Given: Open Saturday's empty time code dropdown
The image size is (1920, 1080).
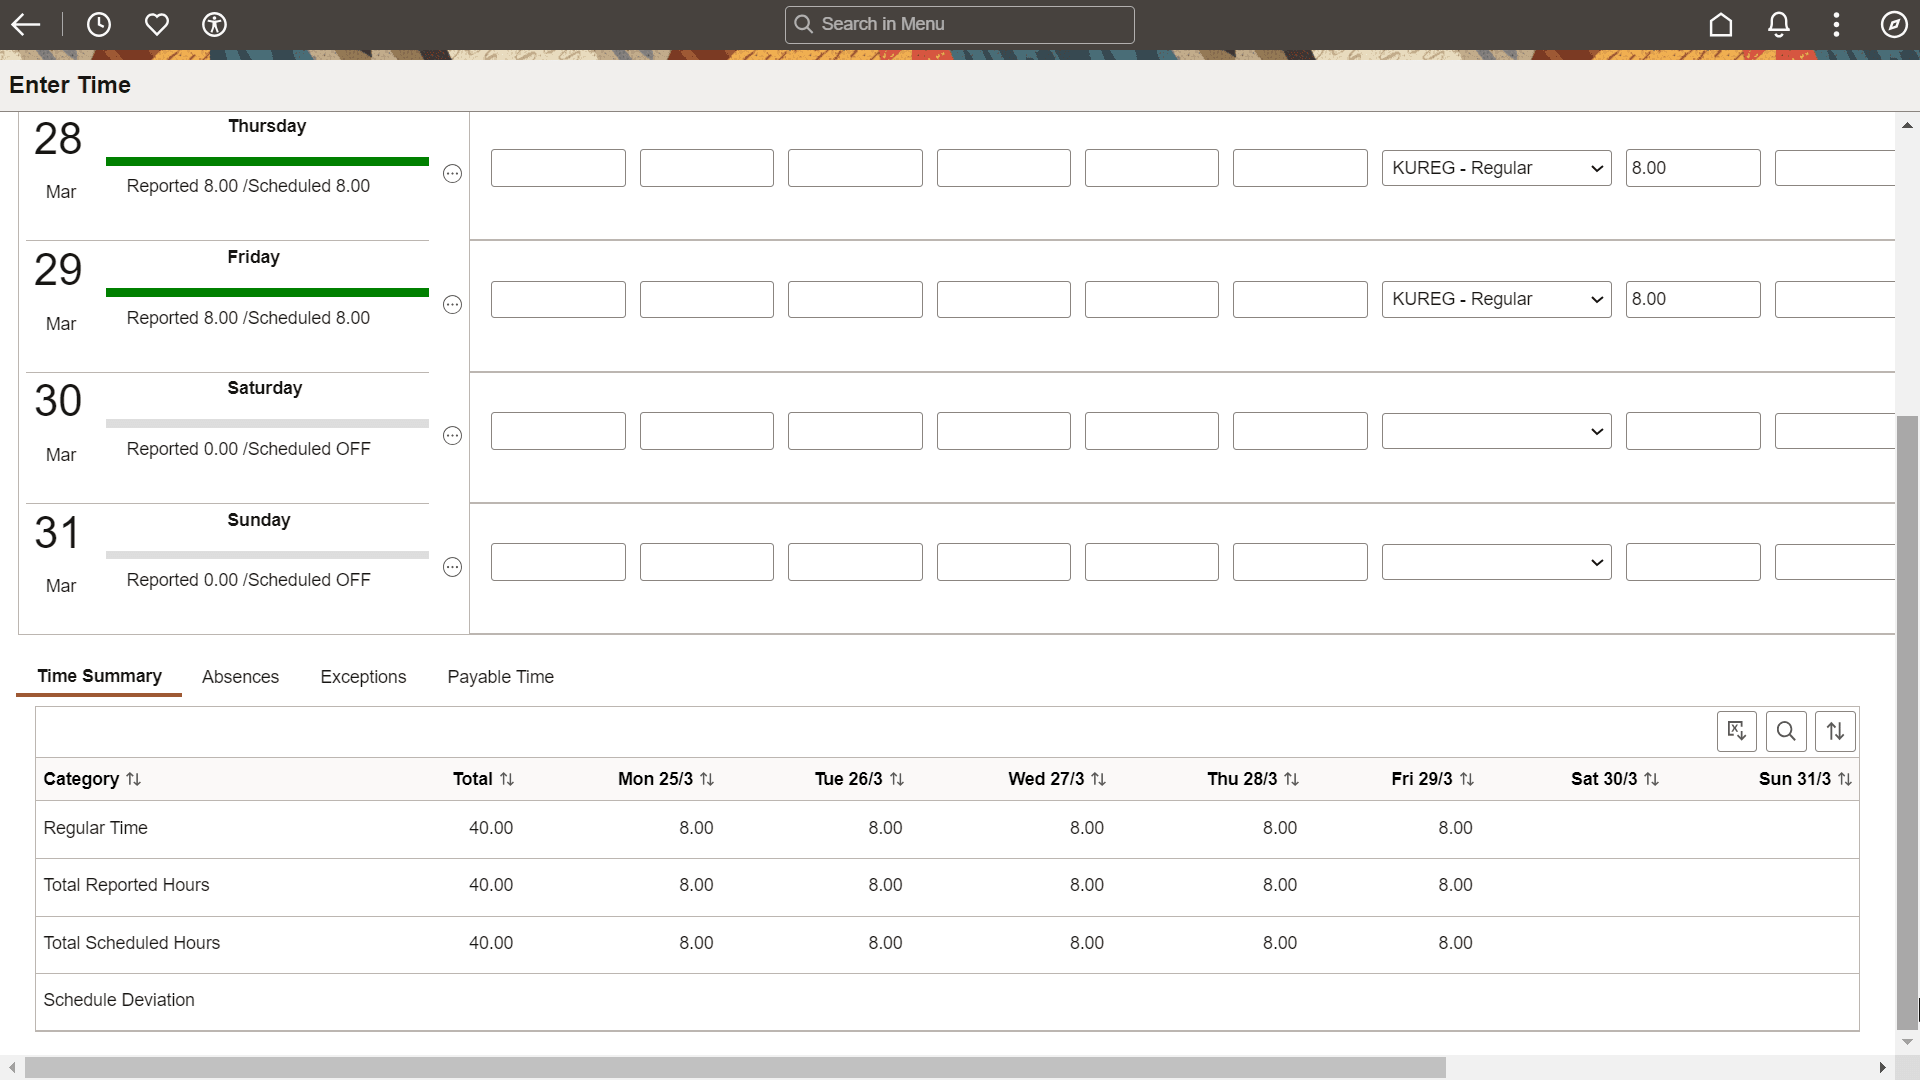Looking at the screenshot, I should click(1496, 431).
